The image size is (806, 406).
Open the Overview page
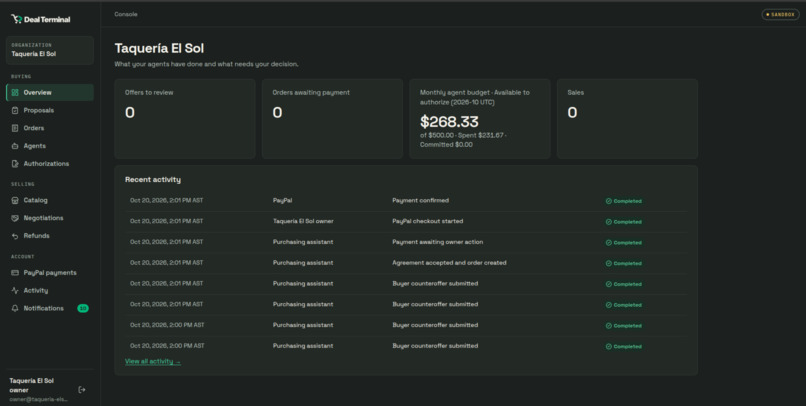[x=50, y=93]
